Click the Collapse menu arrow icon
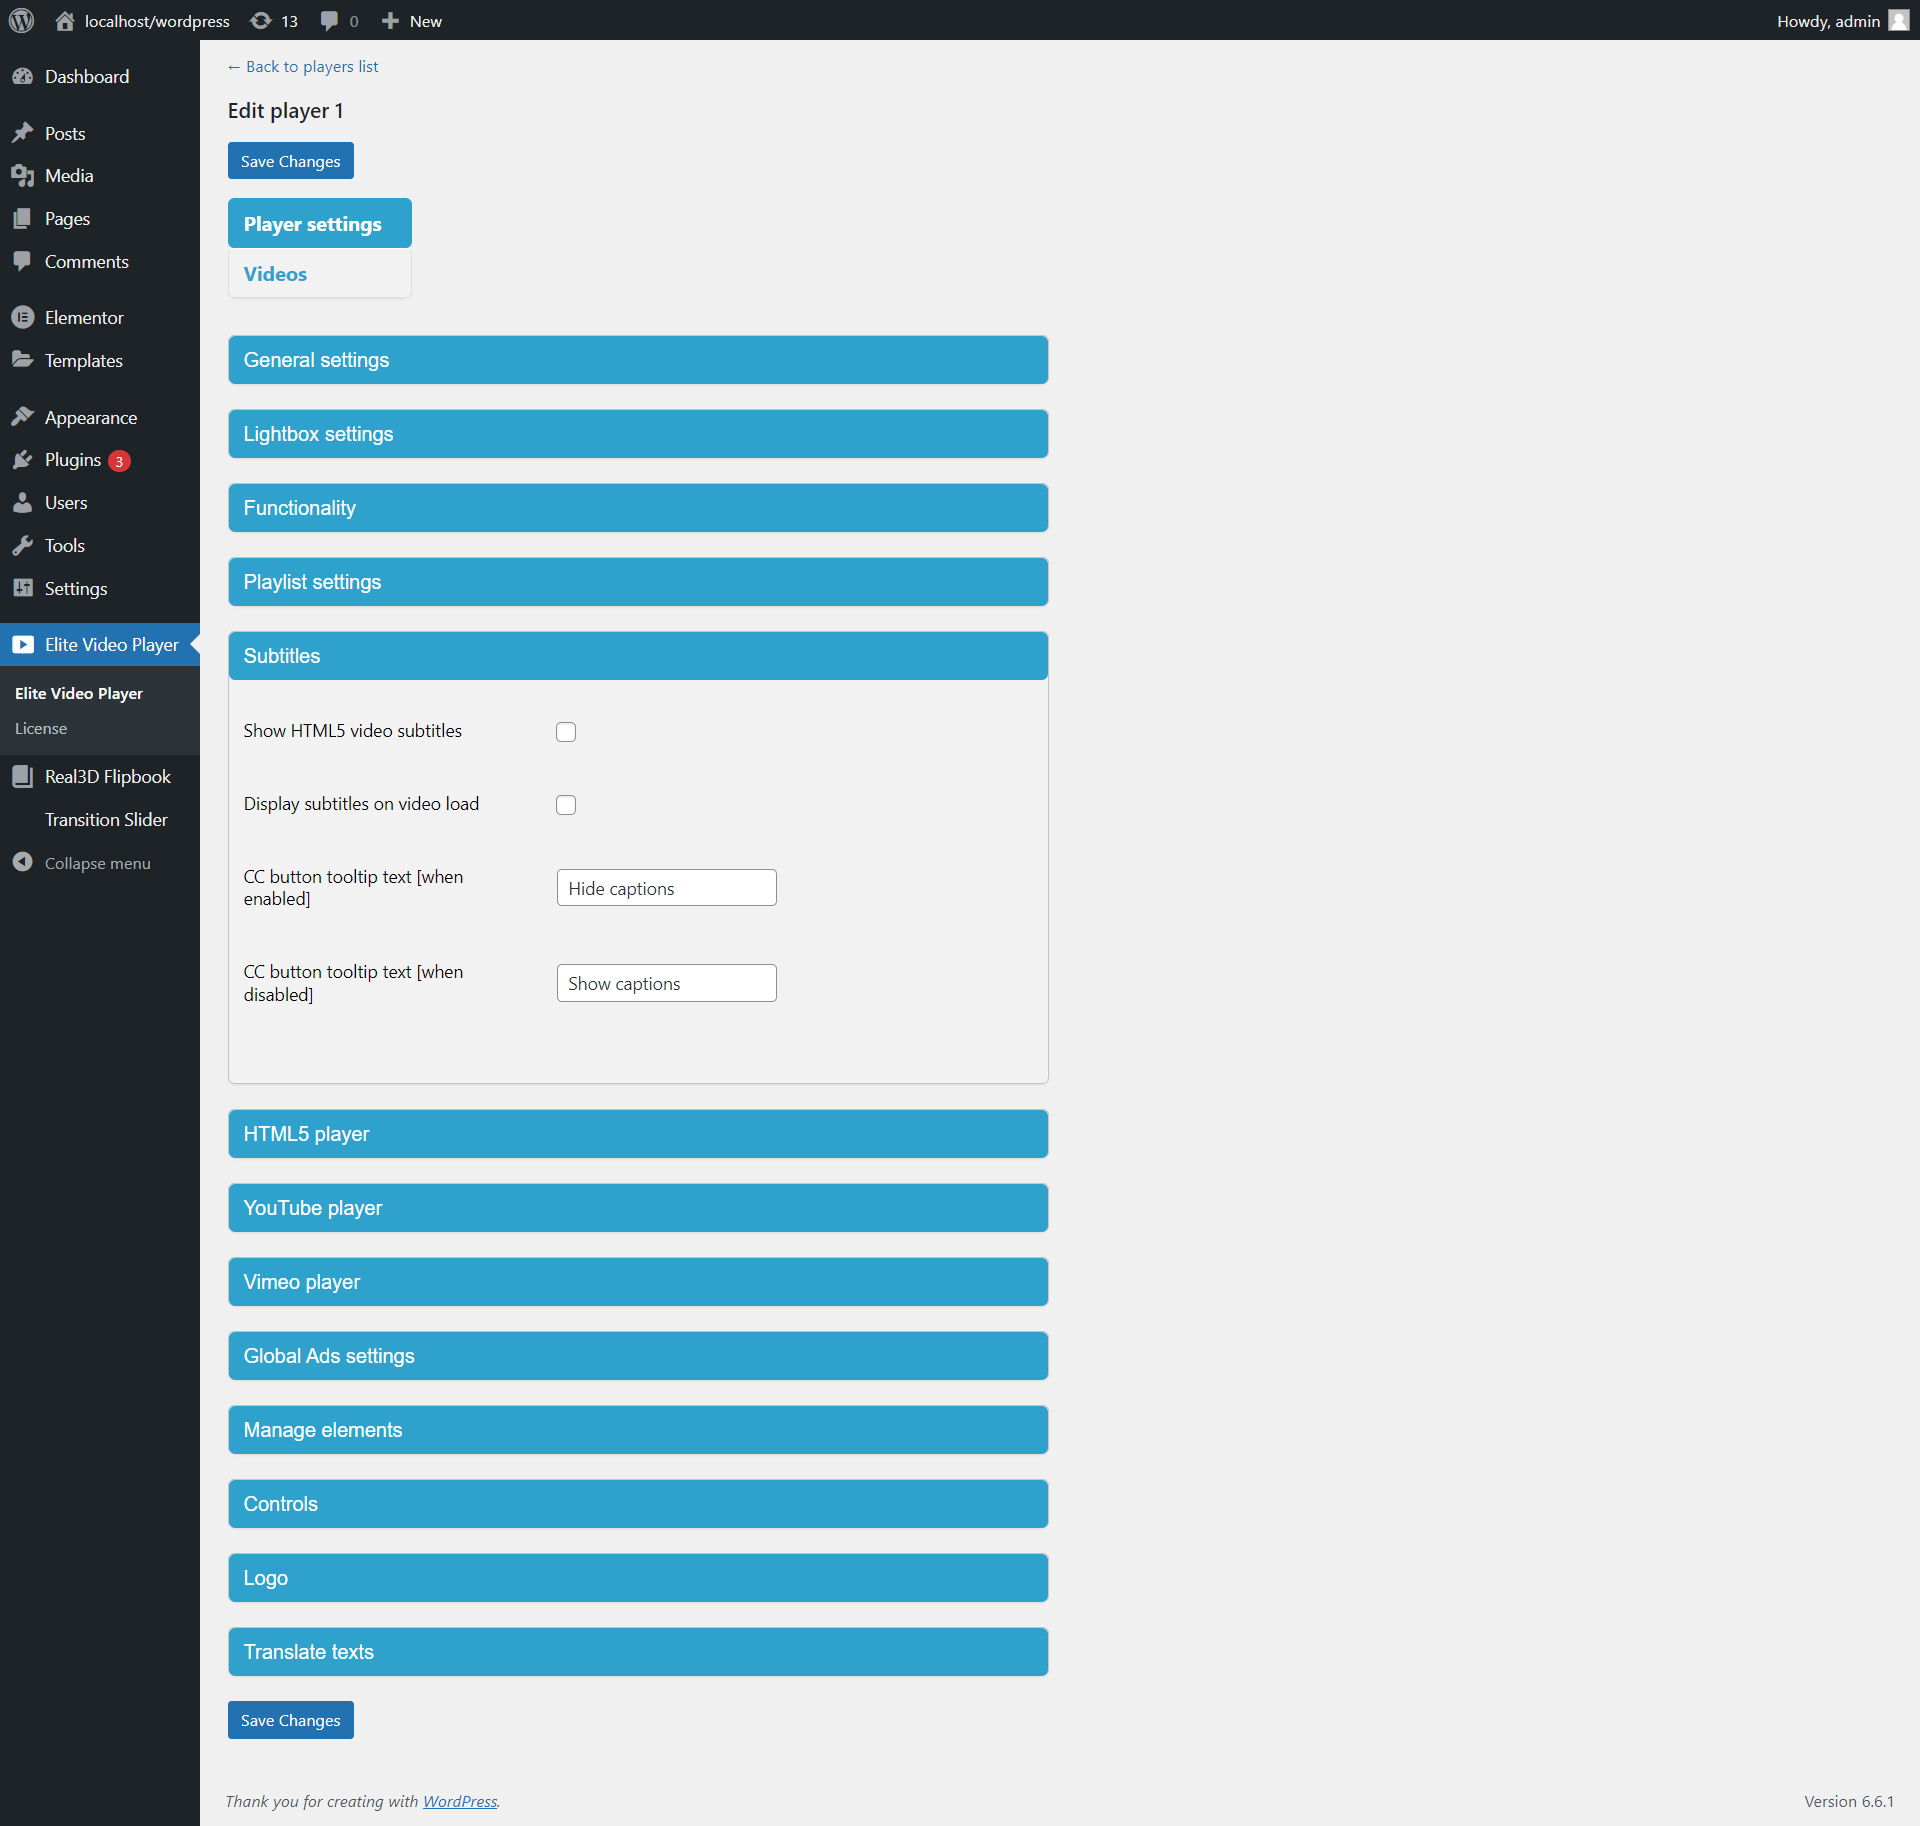This screenshot has height=1826, width=1920. point(22,862)
